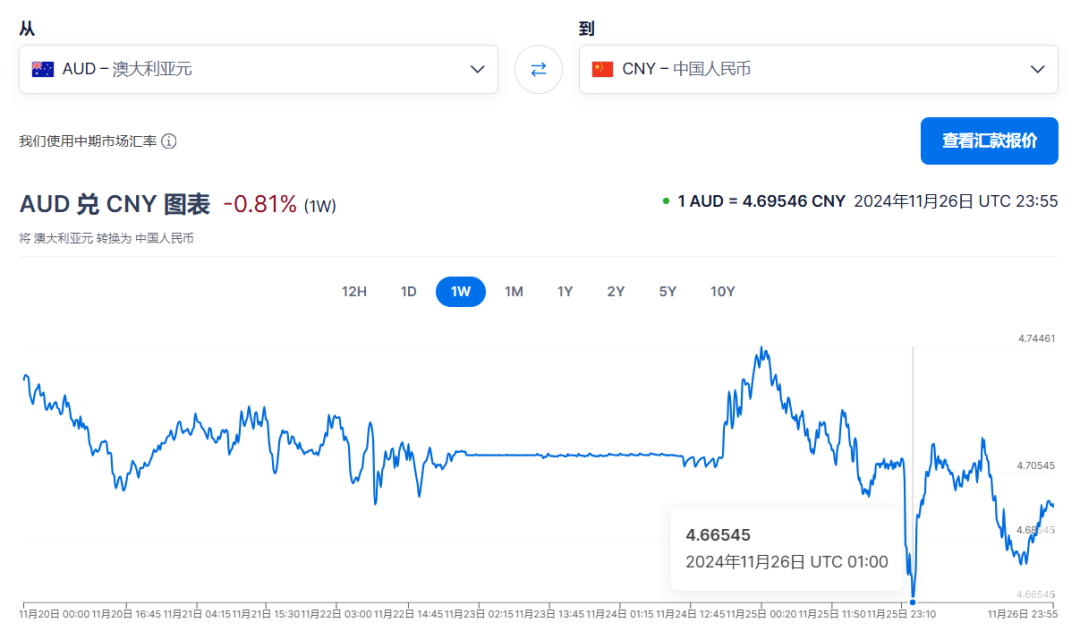Show the 5Y chart range

click(667, 291)
